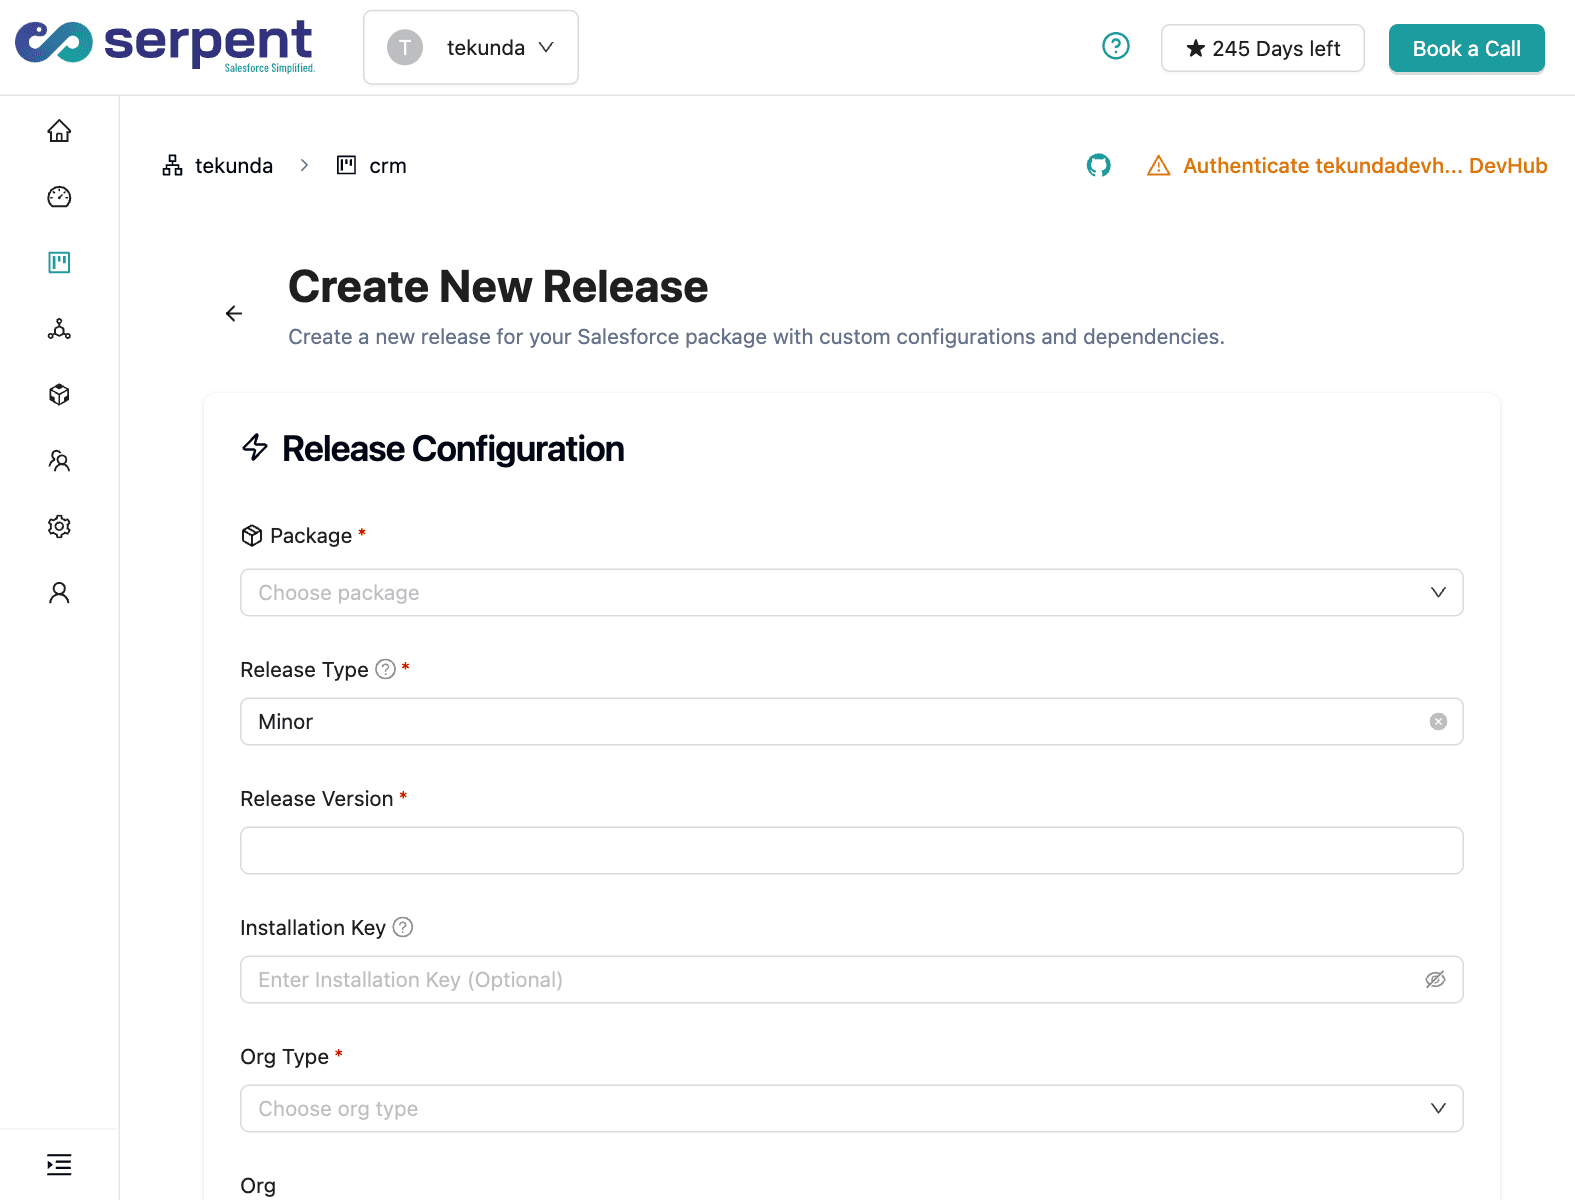1575x1200 pixels.
Task: Open the Home icon in sidebar
Action: point(59,131)
